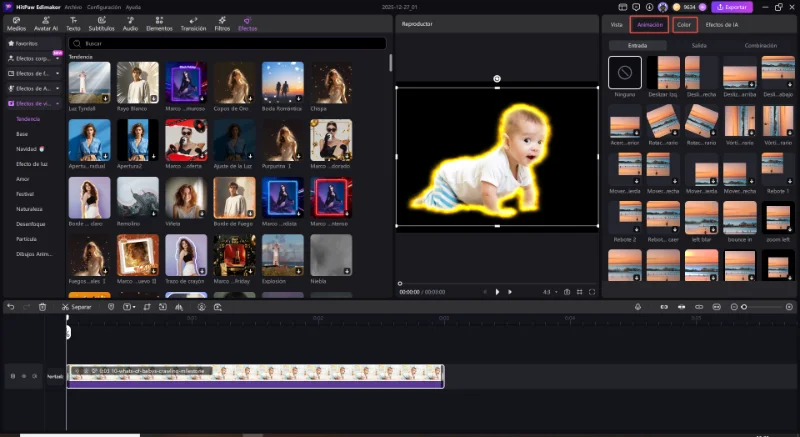Open the Subtítulos panel
This screenshot has width=800, height=437.
102,24
